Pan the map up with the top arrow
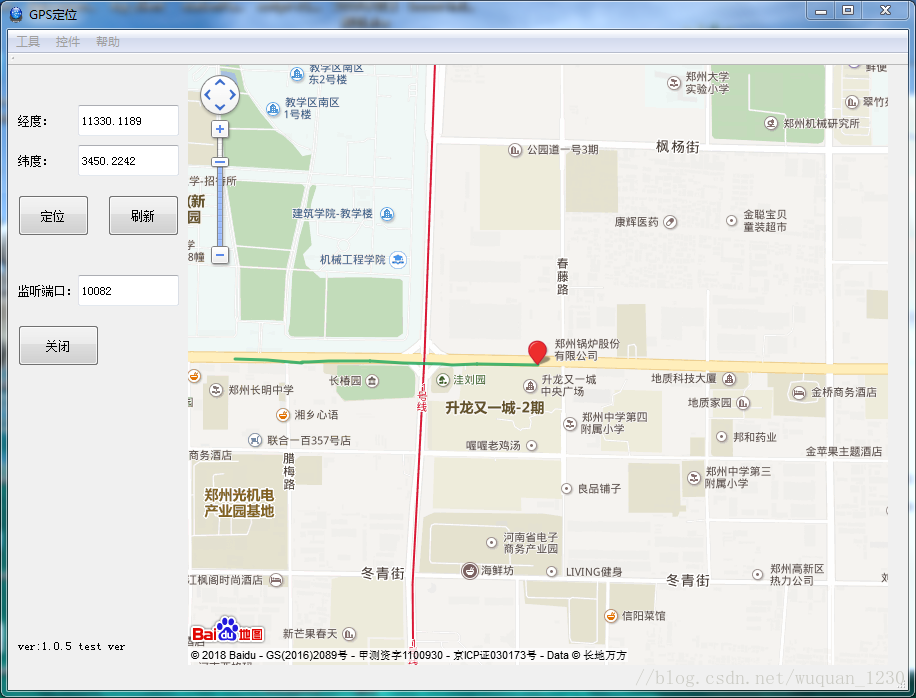 tap(220, 82)
